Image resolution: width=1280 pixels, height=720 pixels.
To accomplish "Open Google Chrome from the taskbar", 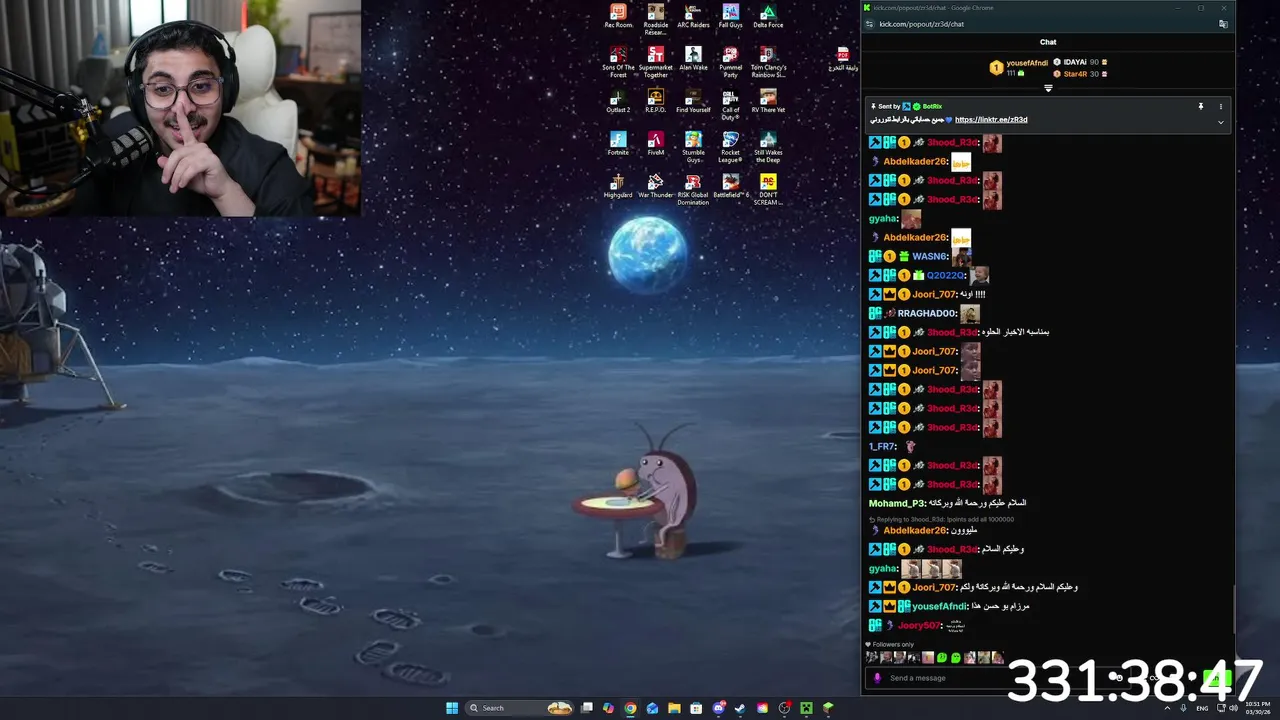I will [630, 708].
